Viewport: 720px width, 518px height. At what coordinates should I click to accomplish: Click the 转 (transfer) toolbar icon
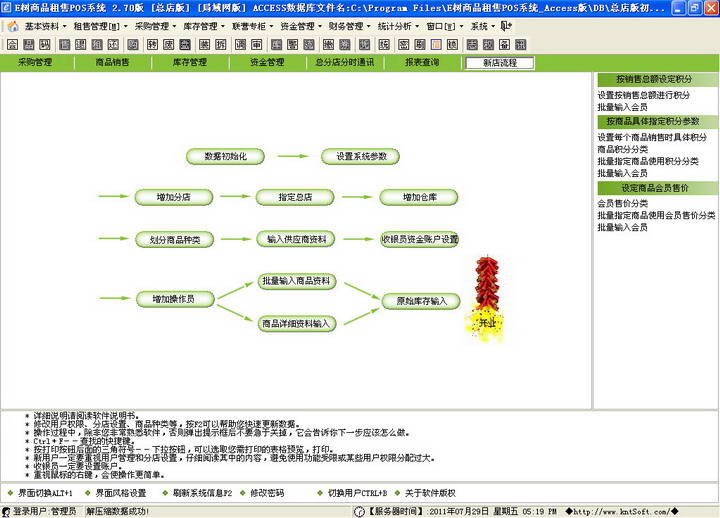(152, 45)
